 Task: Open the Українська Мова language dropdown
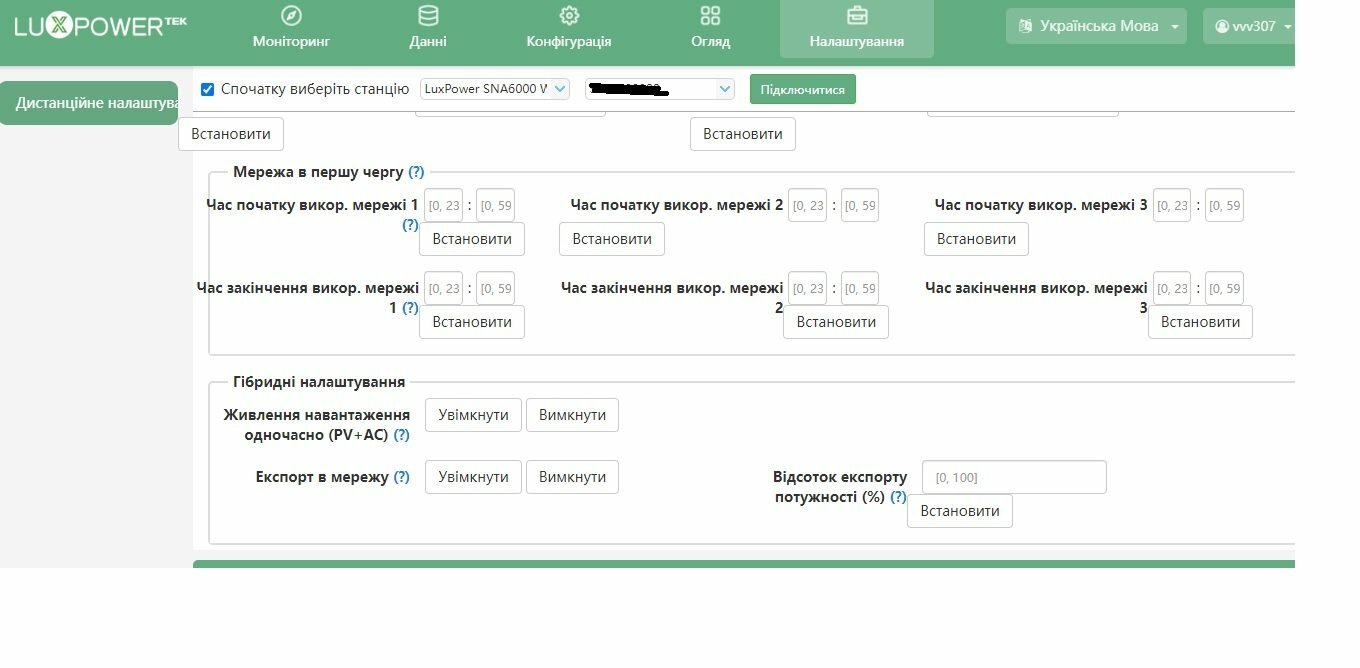pyautogui.click(x=1096, y=26)
